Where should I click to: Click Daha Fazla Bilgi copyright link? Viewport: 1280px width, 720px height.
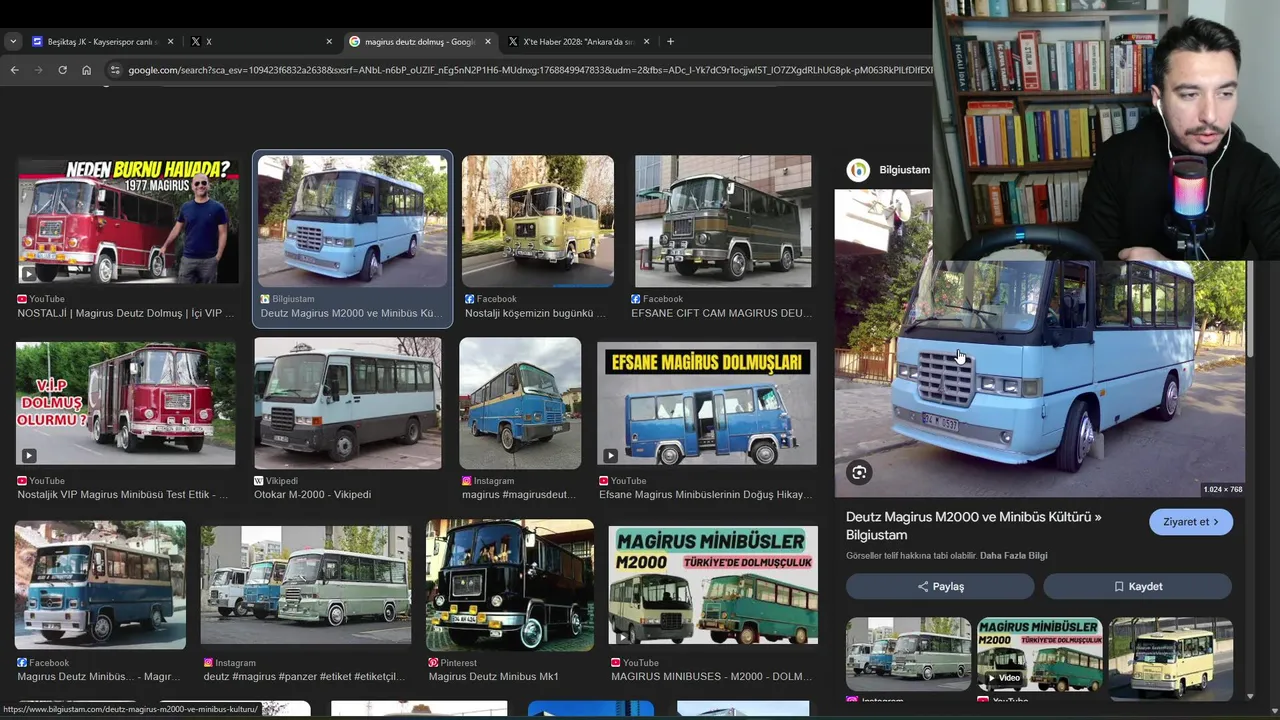1014,555
